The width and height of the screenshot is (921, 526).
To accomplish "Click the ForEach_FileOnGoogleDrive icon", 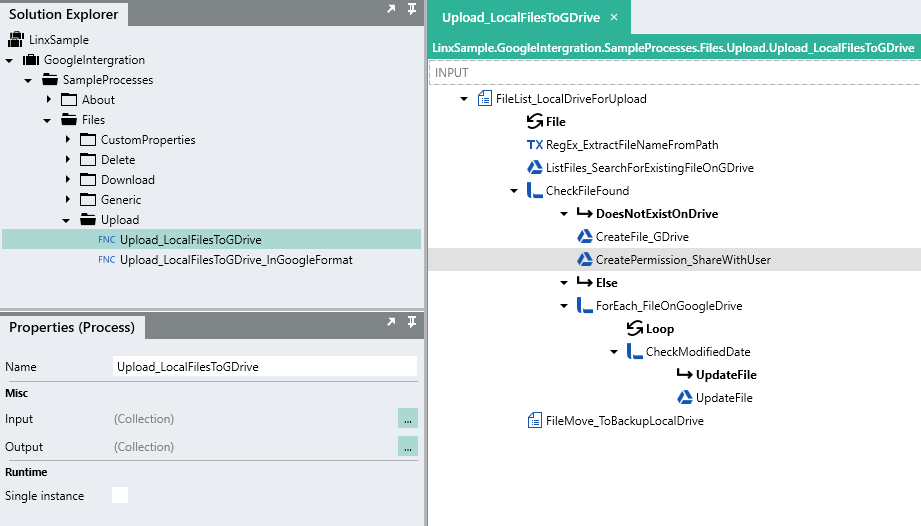I will click(584, 305).
